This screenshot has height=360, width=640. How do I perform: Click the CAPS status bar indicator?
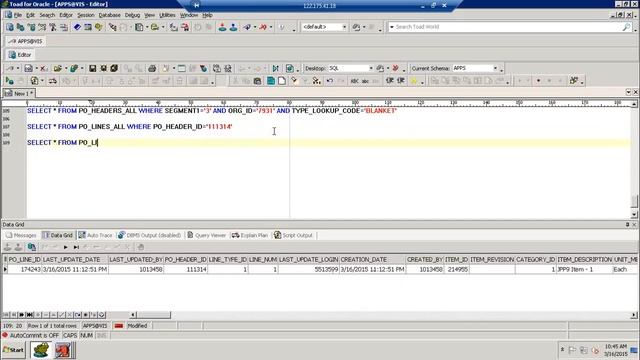(70, 335)
